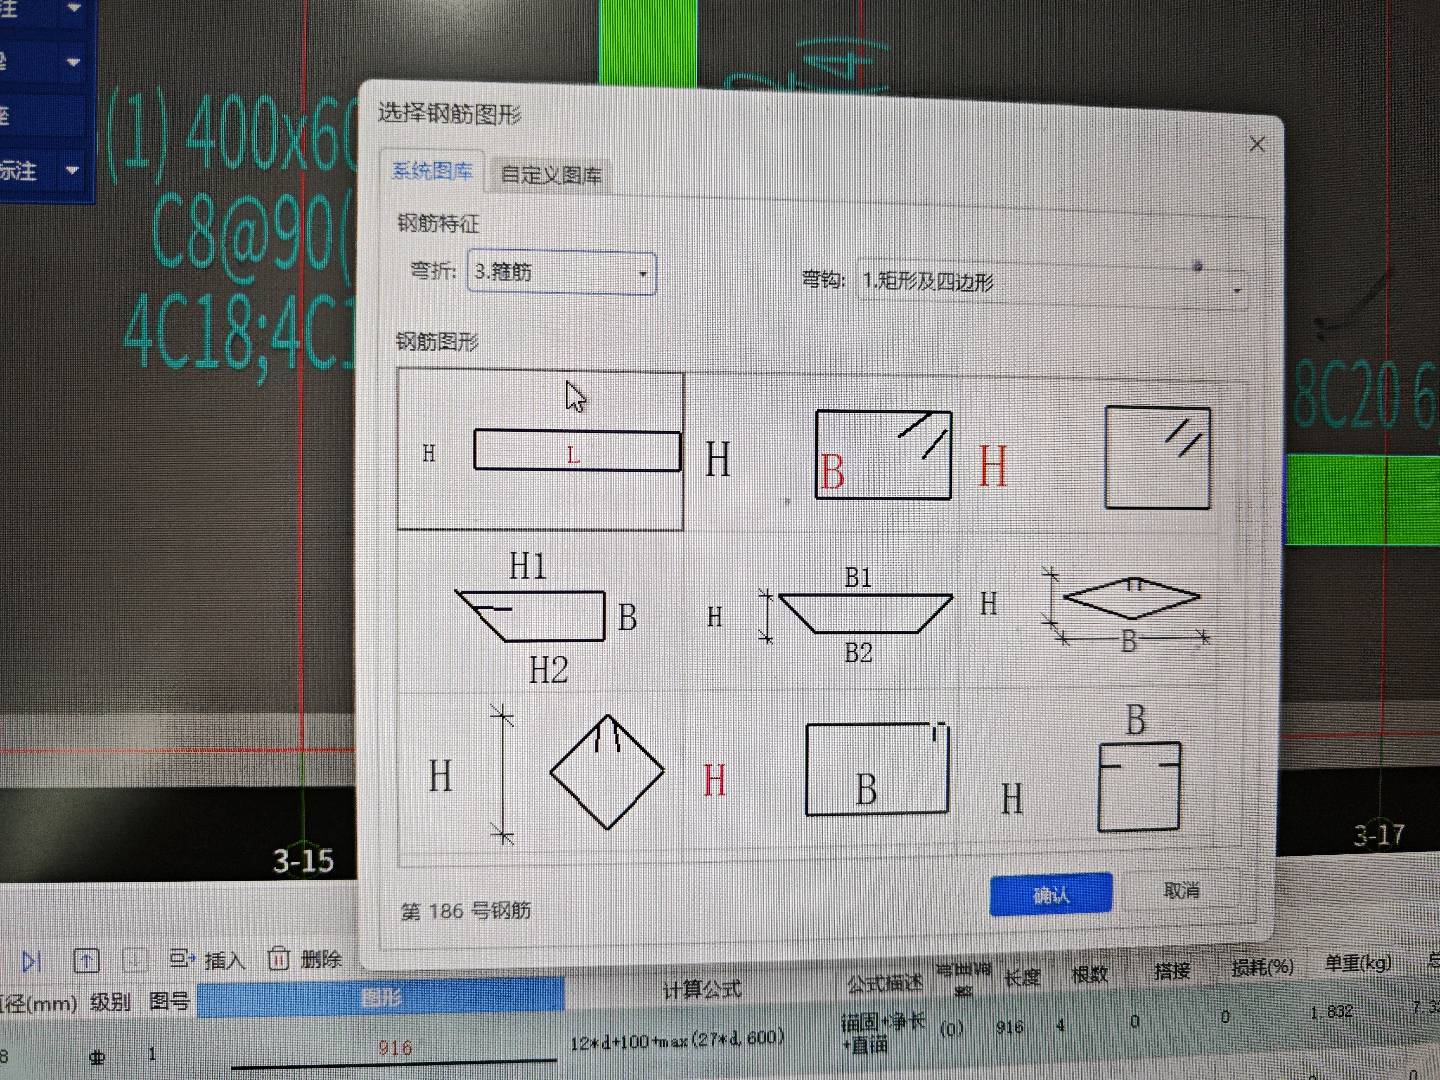Cancel the dialog with 取消
The width and height of the screenshot is (1440, 1080).
pyautogui.click(x=1181, y=890)
